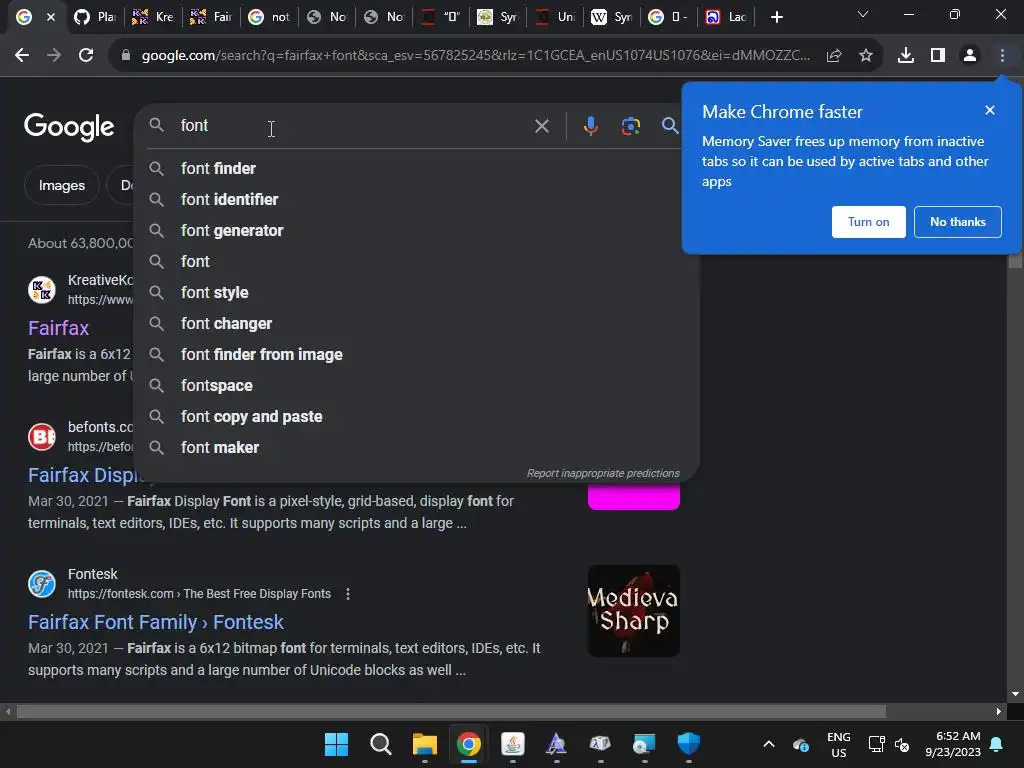Toggle the Chrome side panel
The image size is (1024, 768).
pos(938,56)
